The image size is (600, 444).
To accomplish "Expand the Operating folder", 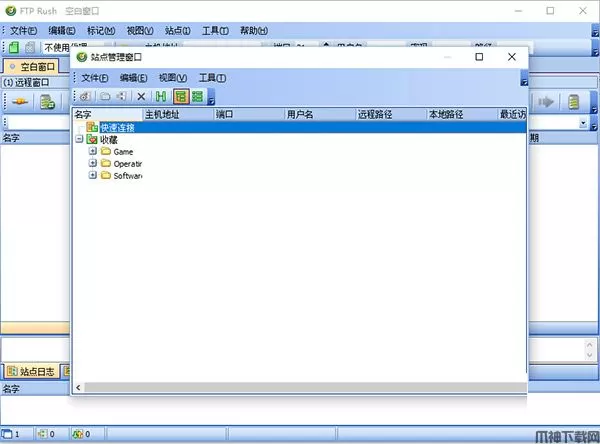I will (92, 163).
